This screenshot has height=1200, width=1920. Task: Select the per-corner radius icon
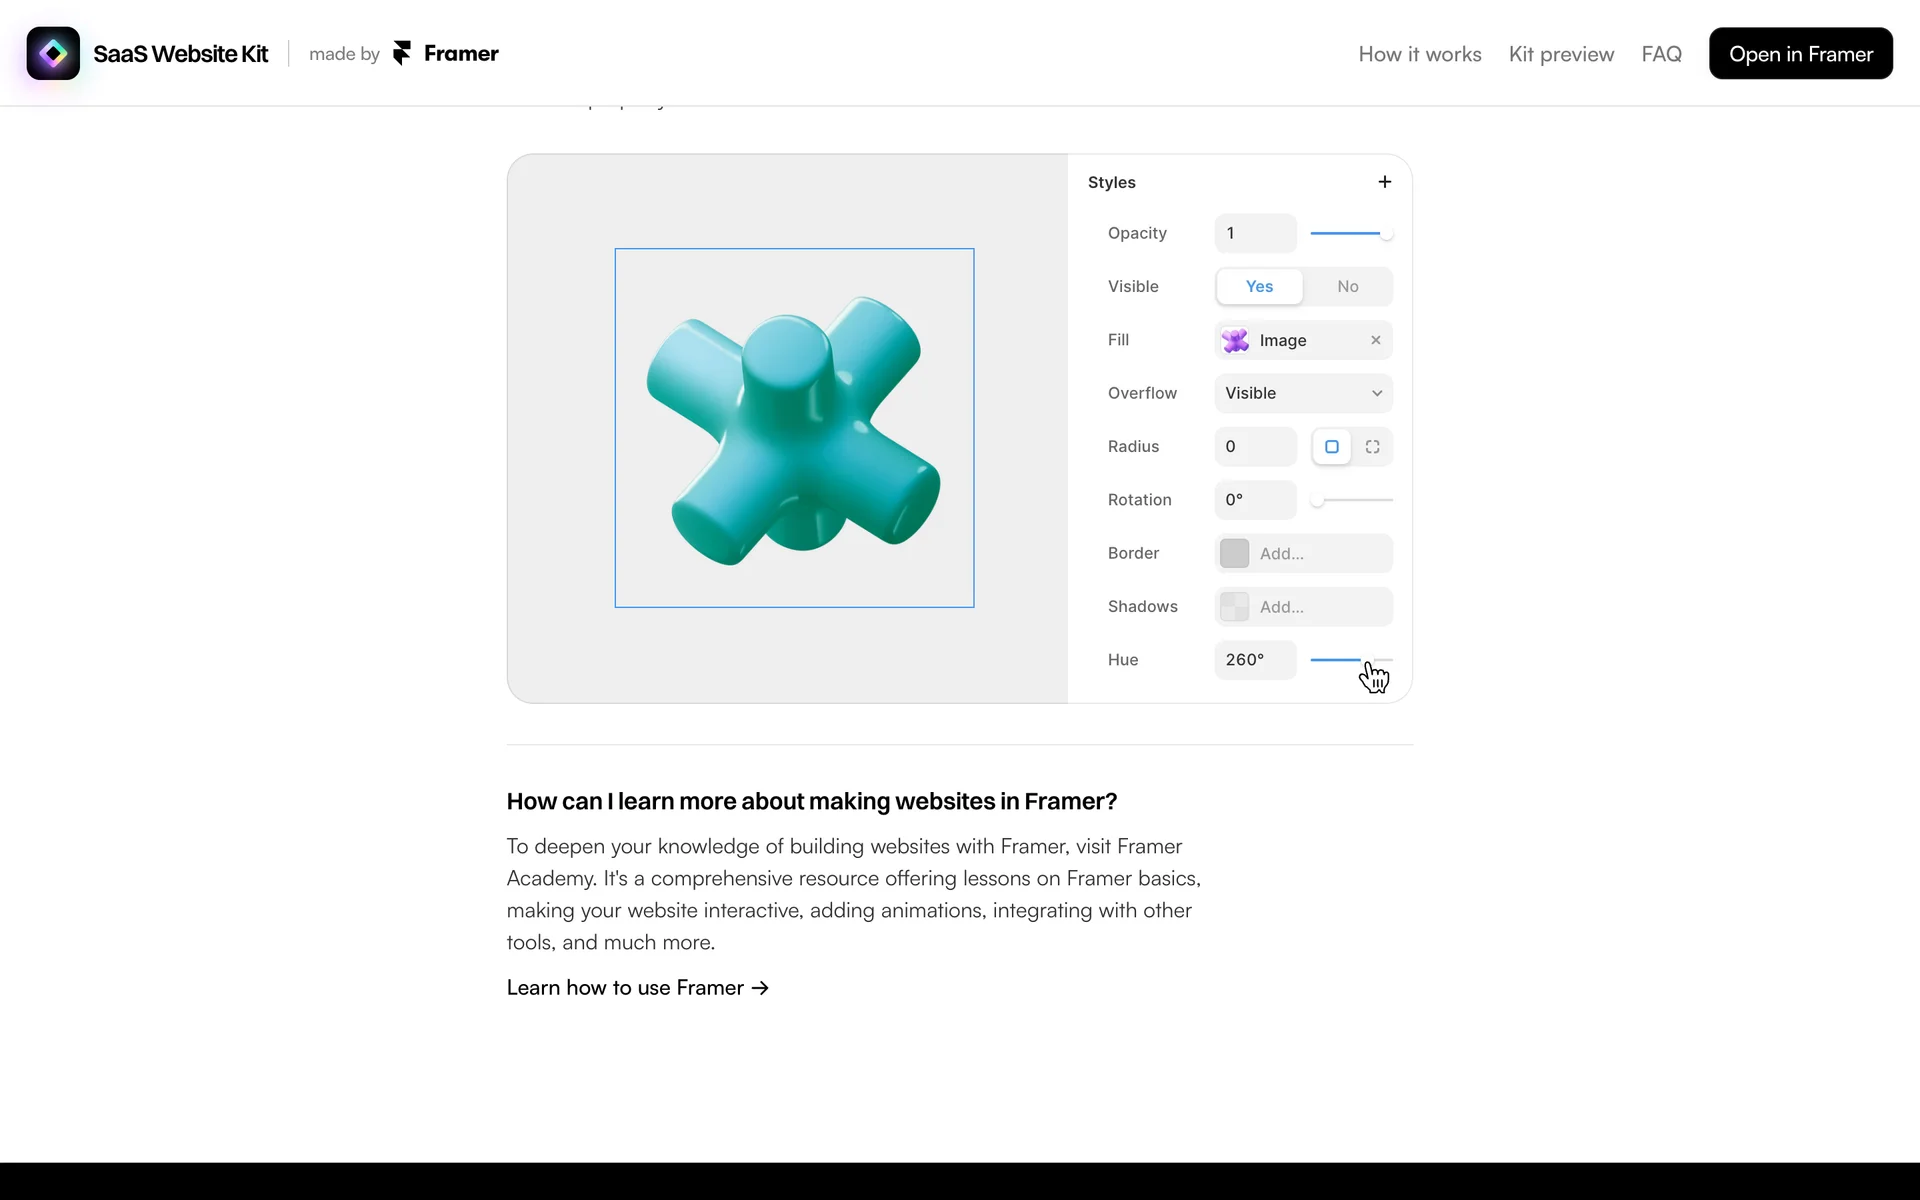[x=1372, y=447]
